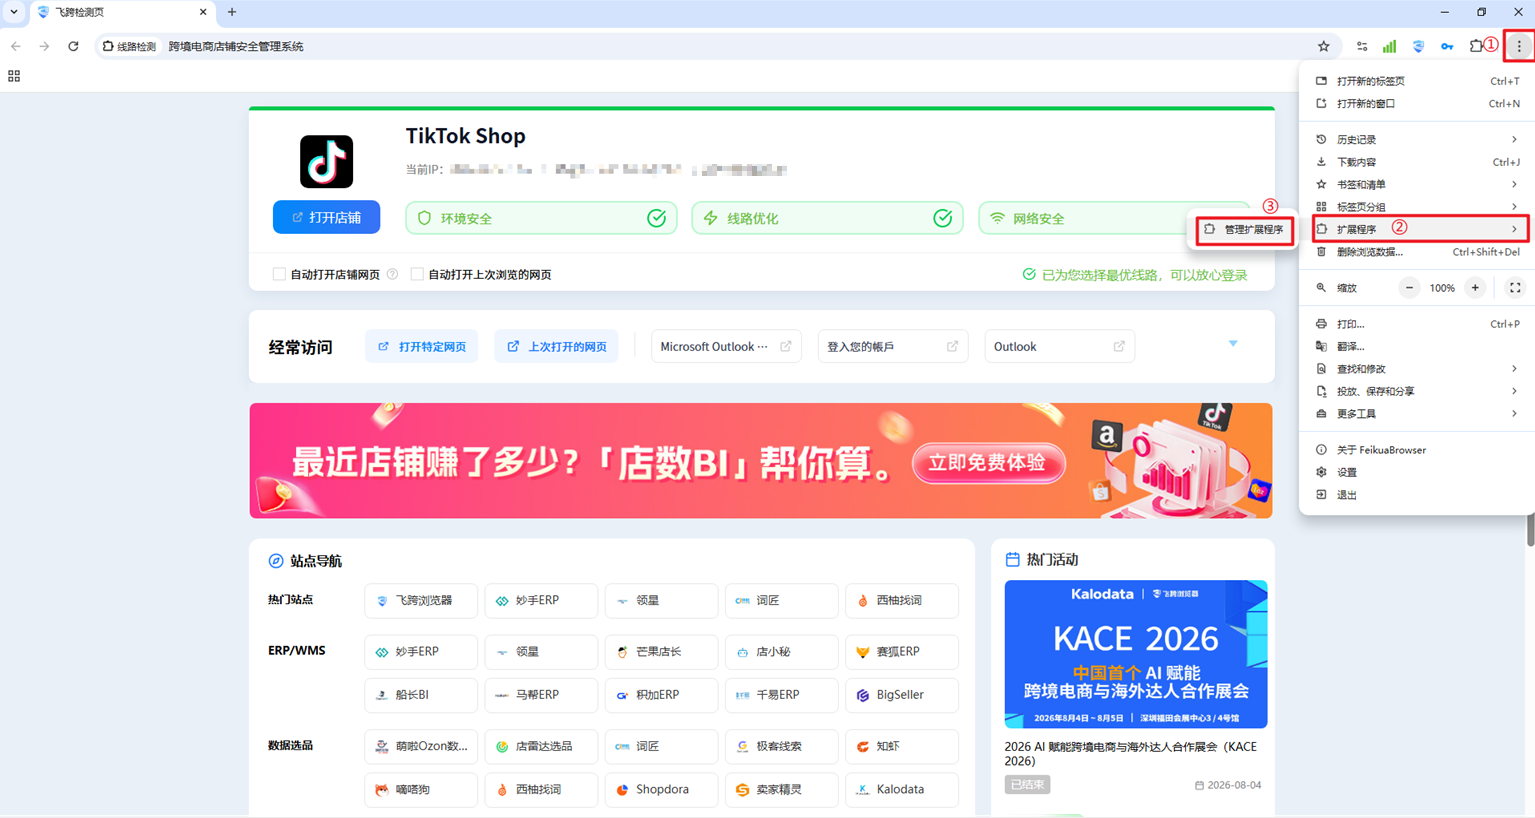Click the TikTok logo icon

coord(326,161)
